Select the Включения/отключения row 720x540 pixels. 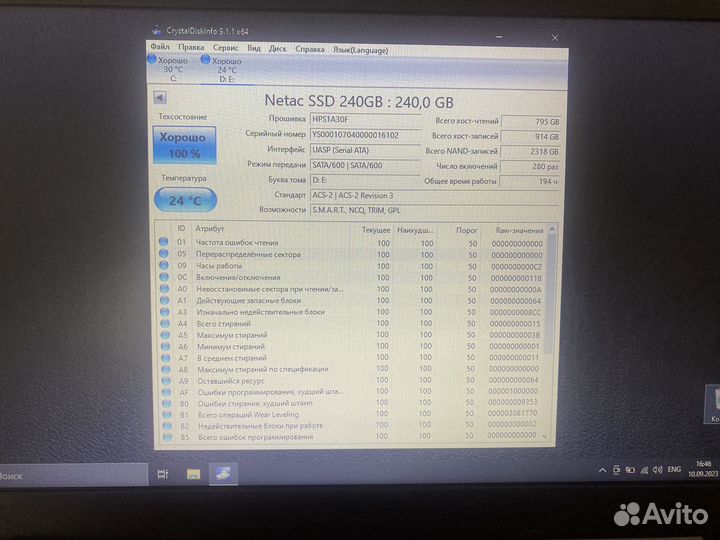353,277
